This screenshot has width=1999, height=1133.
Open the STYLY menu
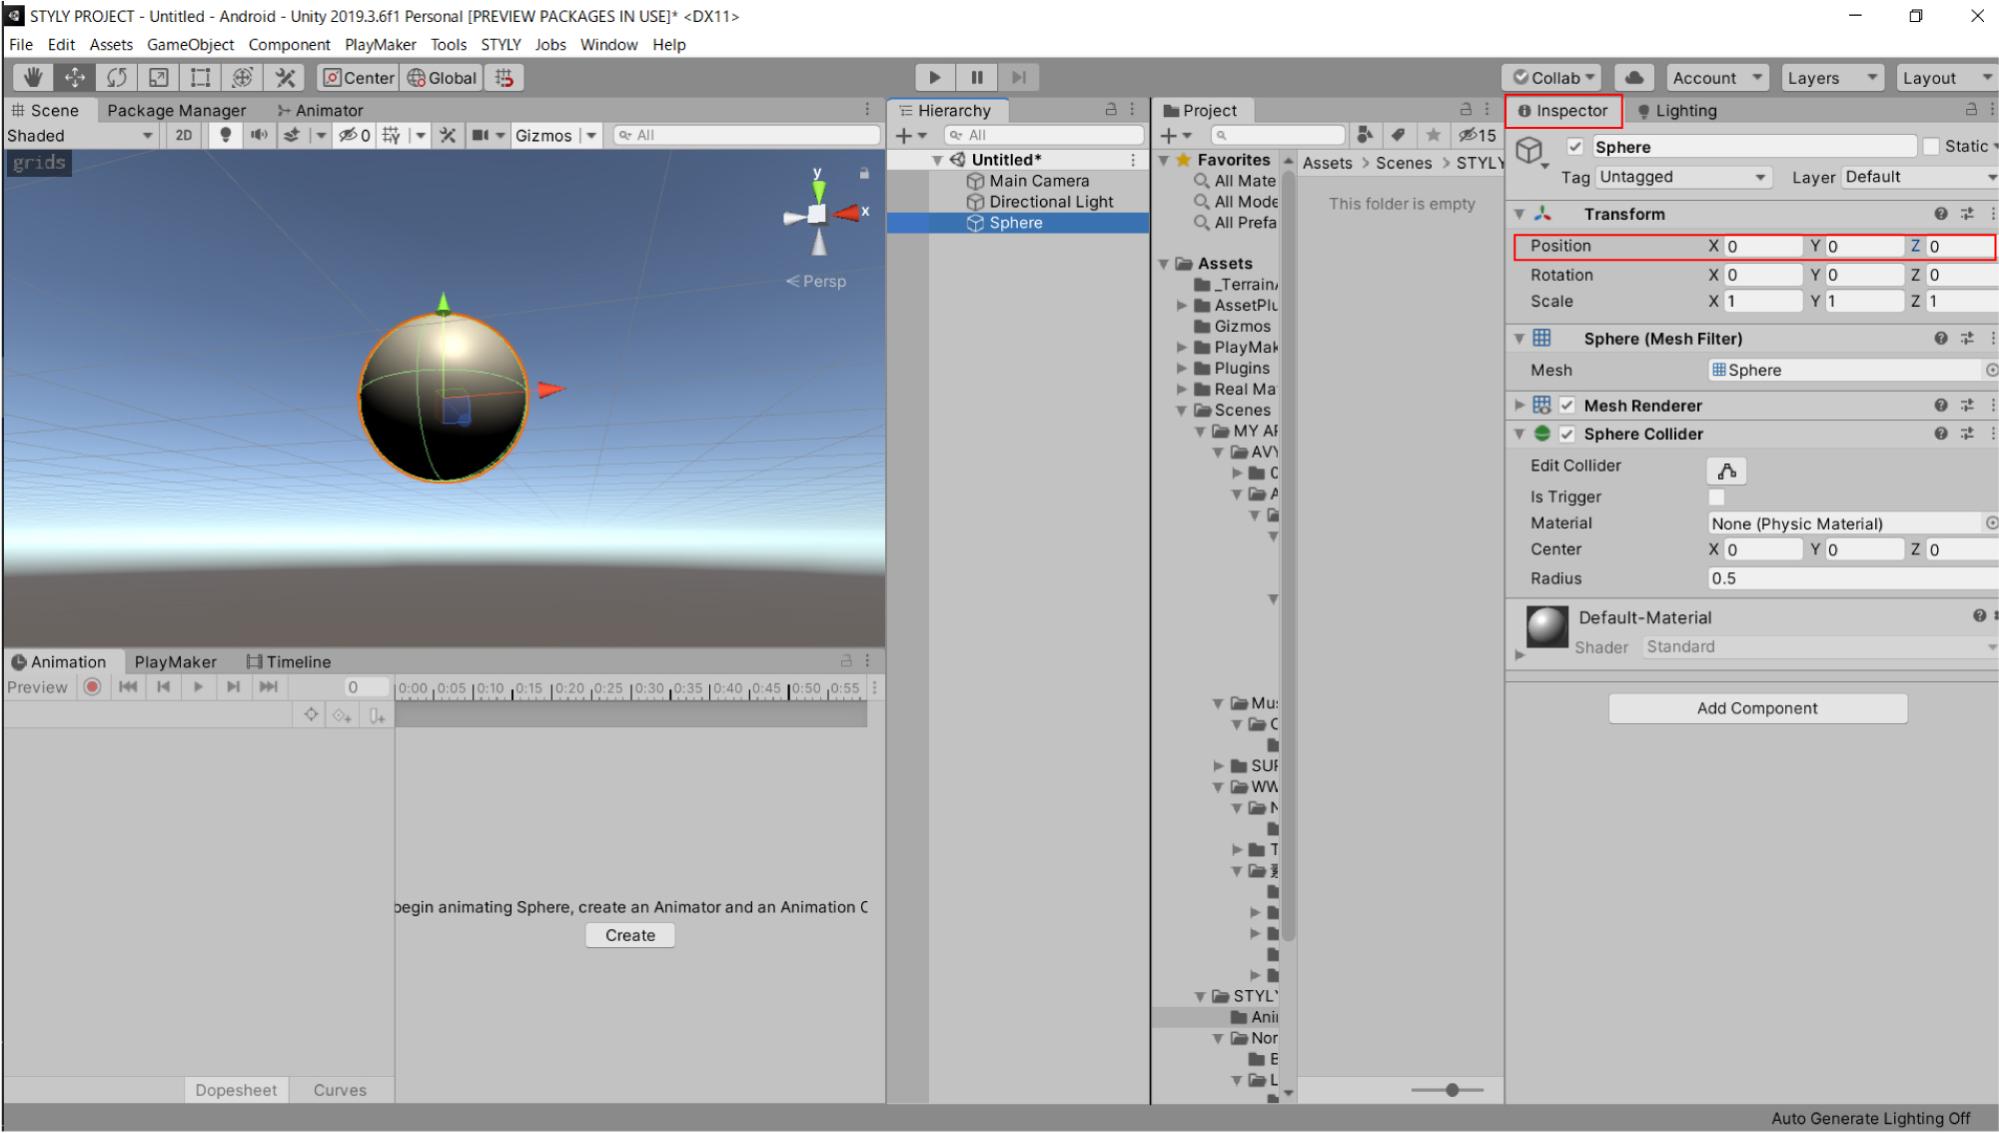501,44
